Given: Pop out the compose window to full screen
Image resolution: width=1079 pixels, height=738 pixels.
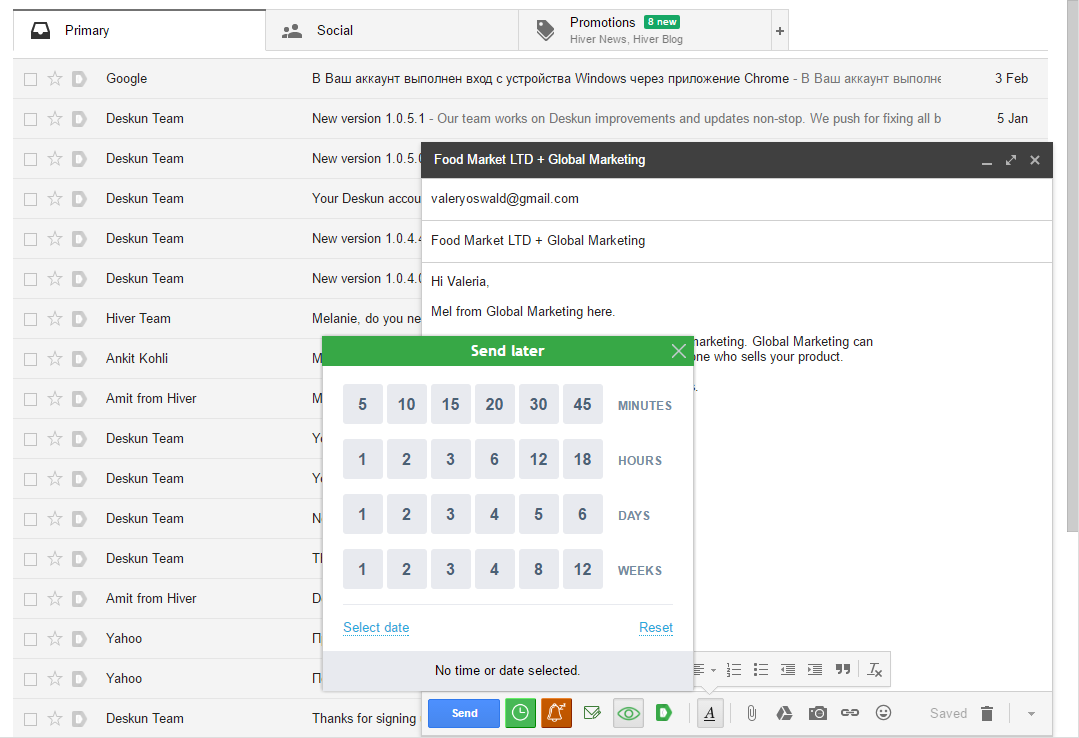Looking at the screenshot, I should pyautogui.click(x=1011, y=160).
